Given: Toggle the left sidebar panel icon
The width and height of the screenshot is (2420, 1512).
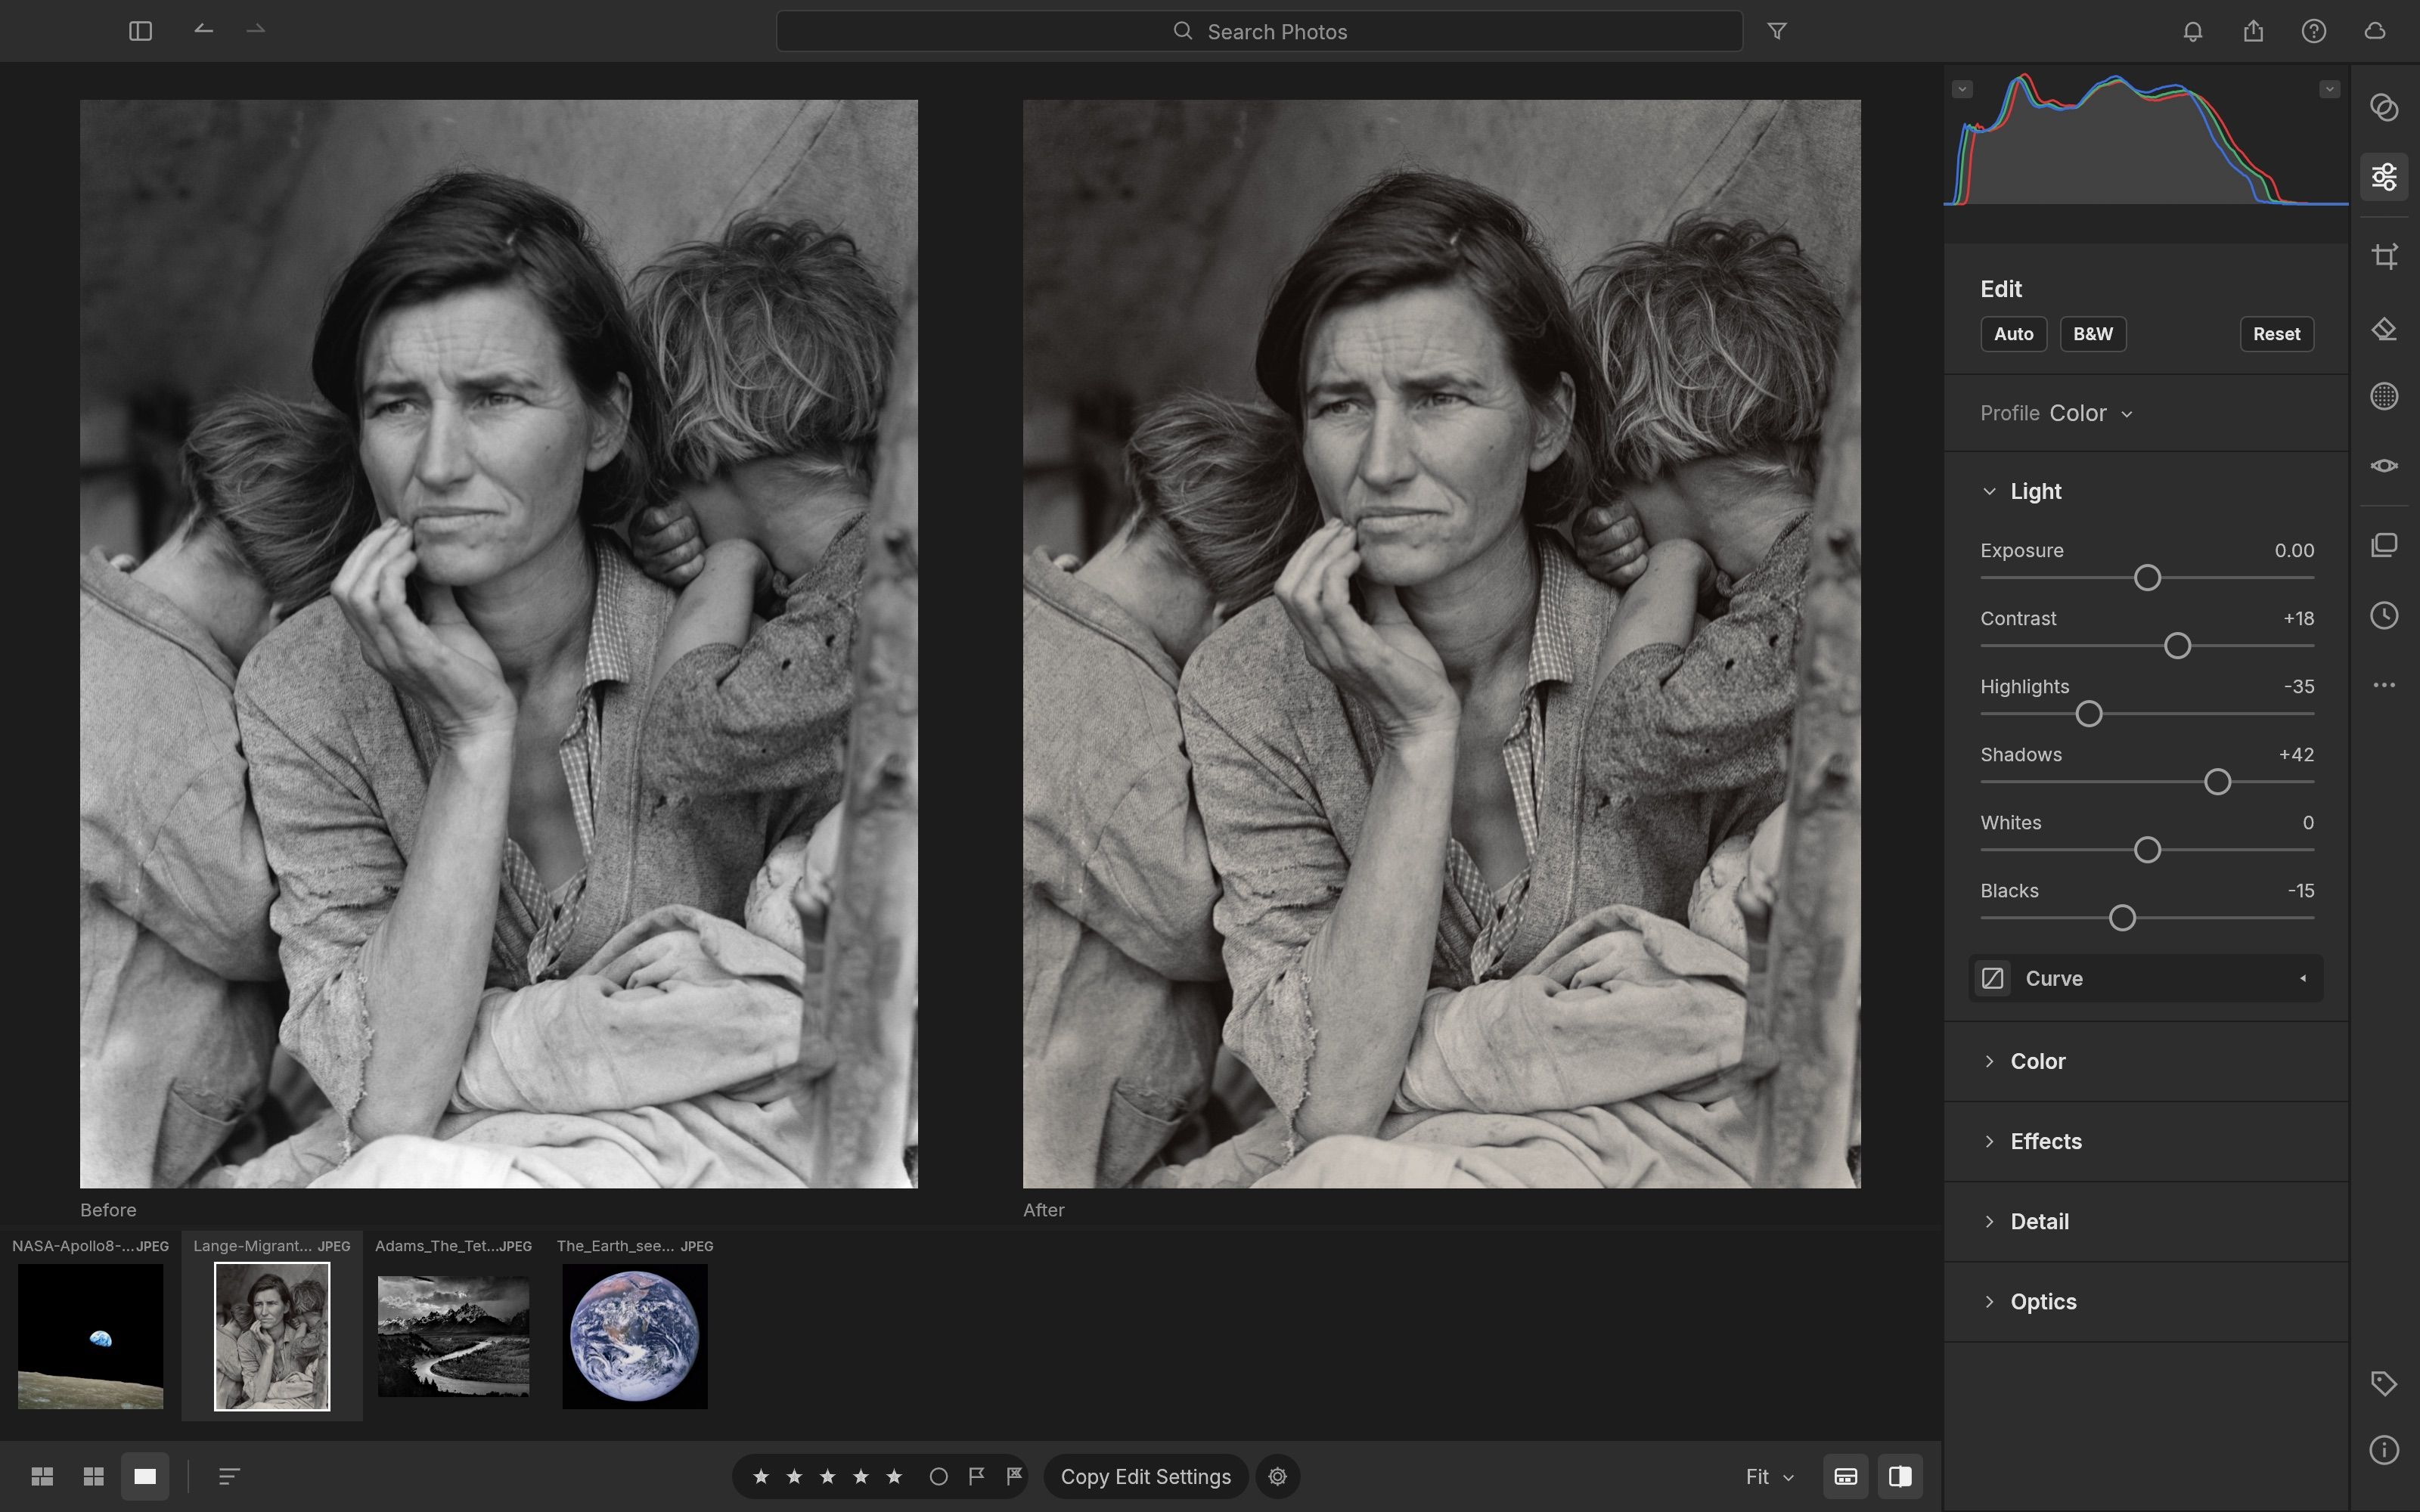Looking at the screenshot, I should (x=140, y=31).
